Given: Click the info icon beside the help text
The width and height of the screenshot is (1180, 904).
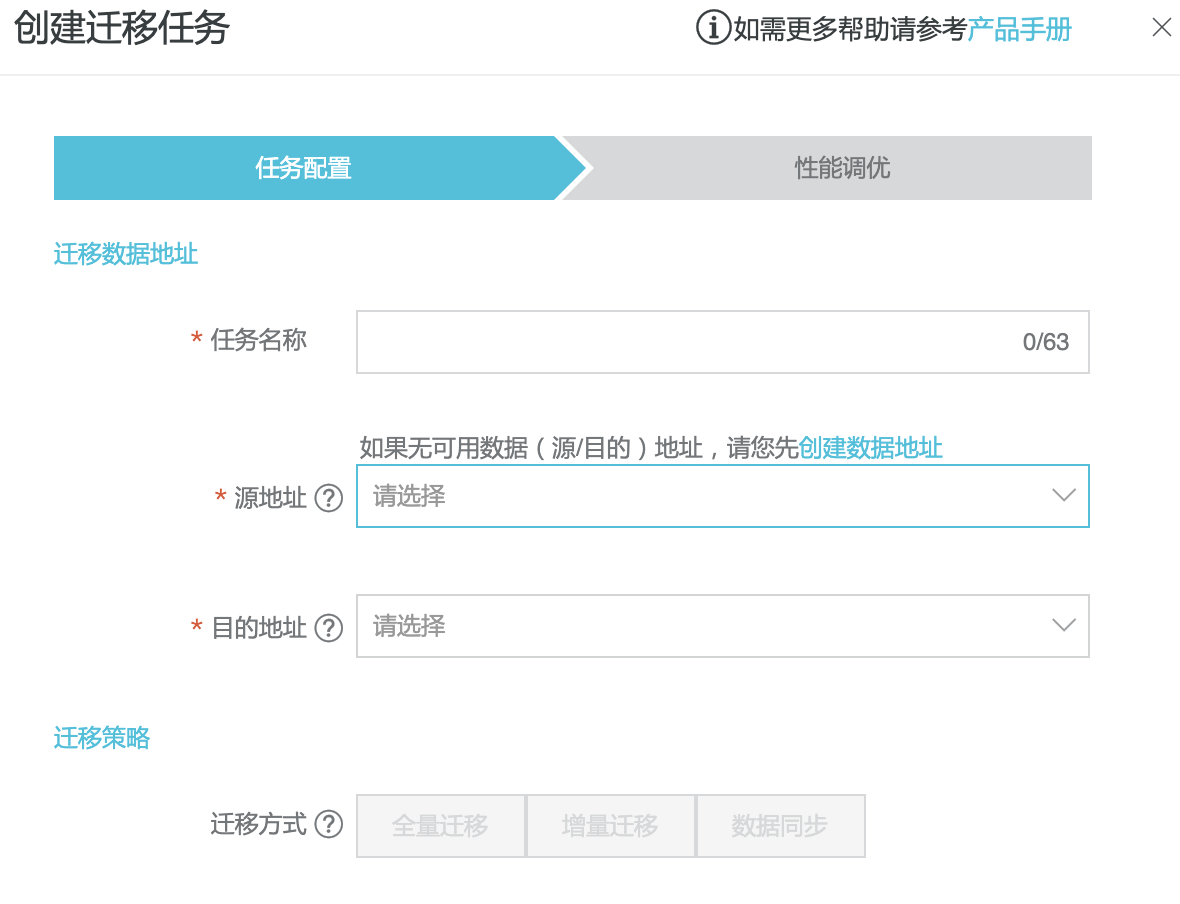Looking at the screenshot, I should pos(713,28).
